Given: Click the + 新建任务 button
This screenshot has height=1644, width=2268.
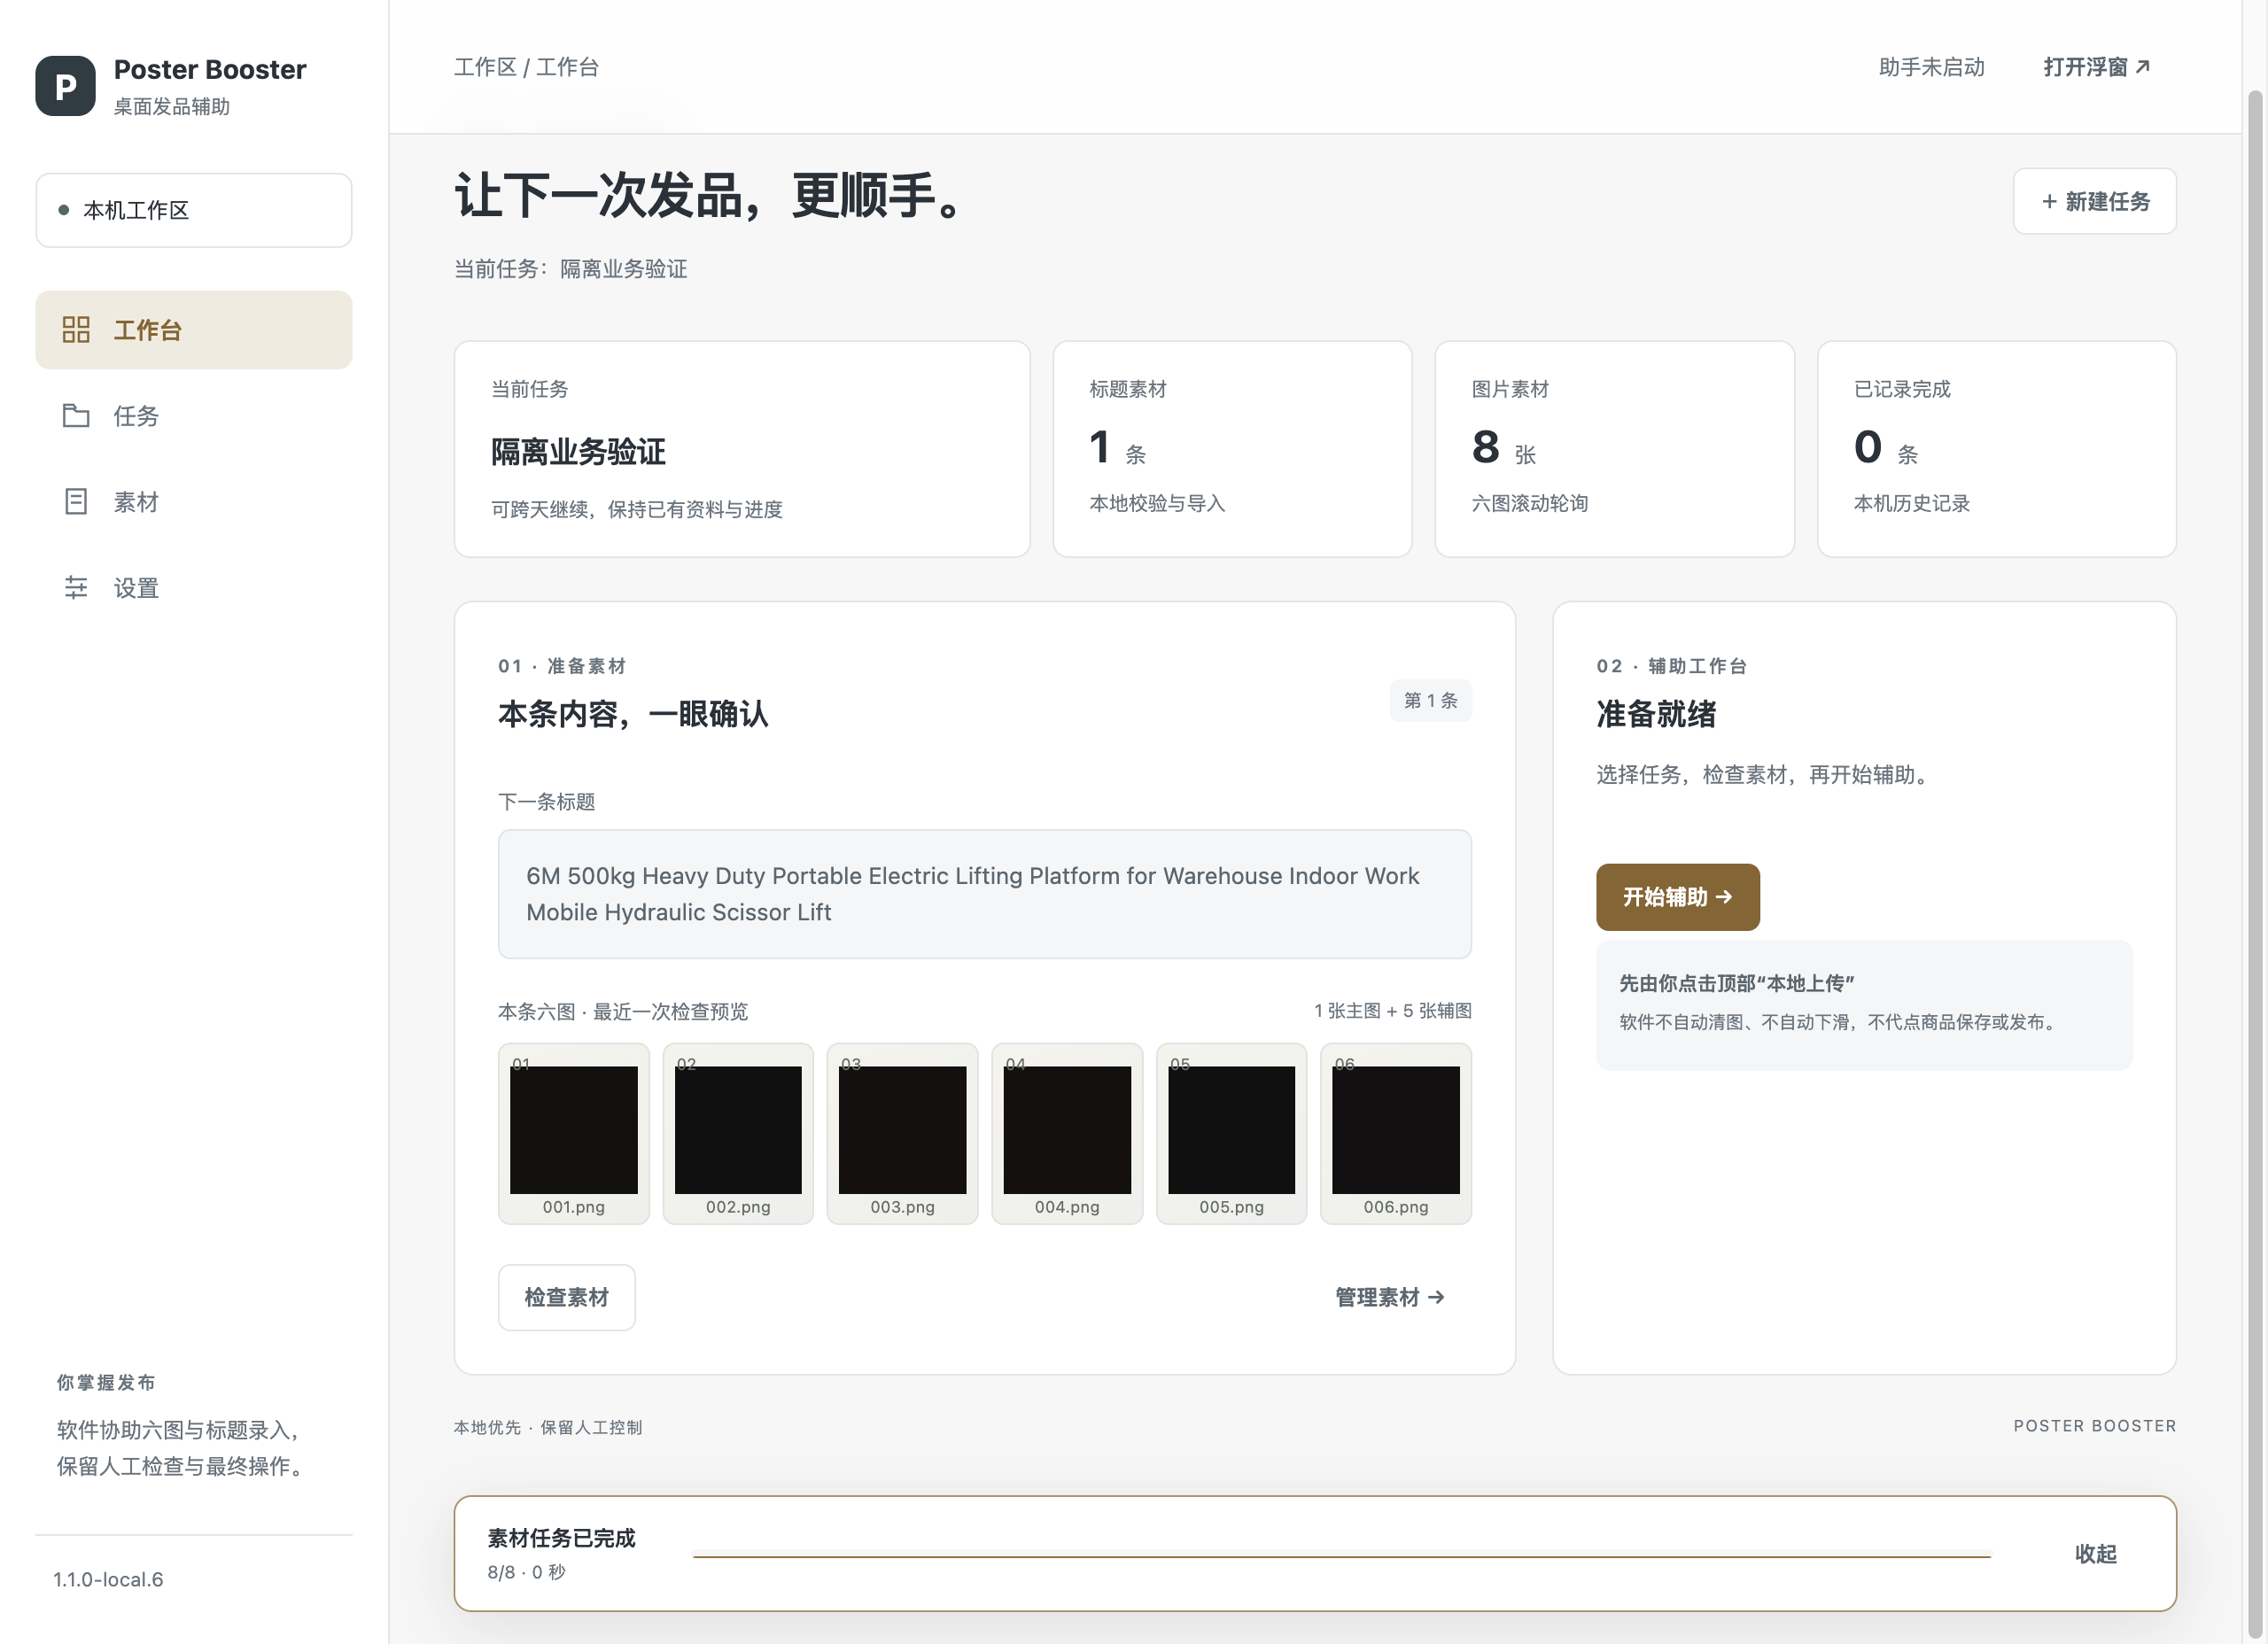Looking at the screenshot, I should [2095, 201].
